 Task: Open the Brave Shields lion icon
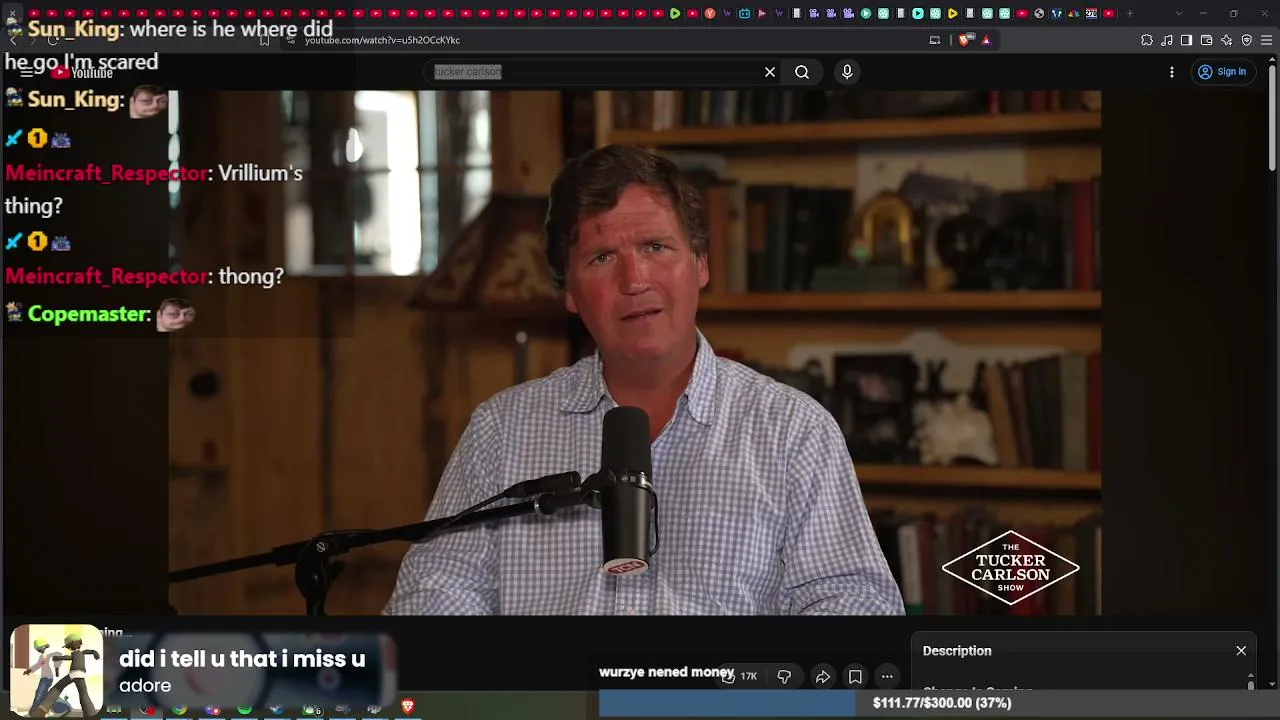click(x=964, y=40)
